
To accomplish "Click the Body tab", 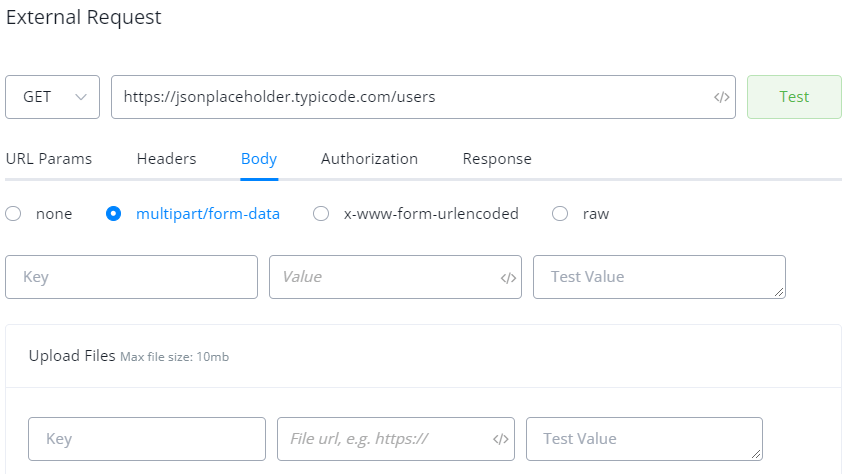I will click(x=259, y=159).
